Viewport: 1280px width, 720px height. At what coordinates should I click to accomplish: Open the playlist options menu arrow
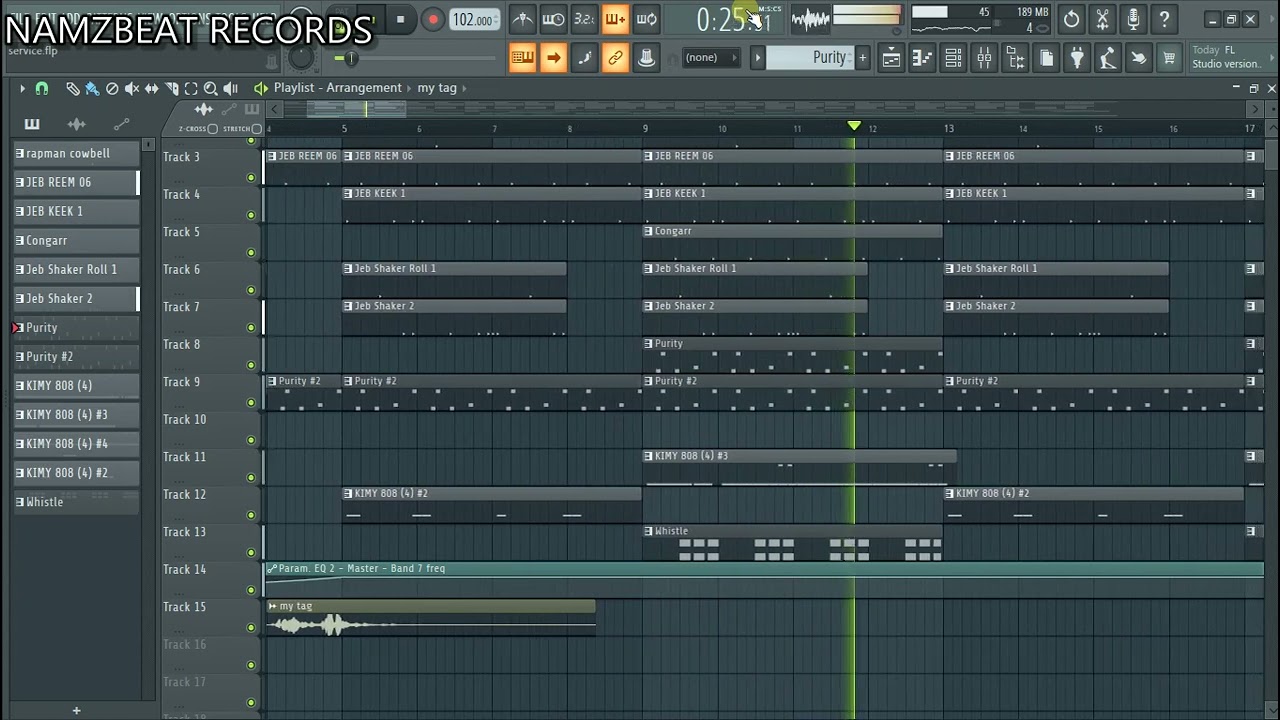[x=22, y=88]
